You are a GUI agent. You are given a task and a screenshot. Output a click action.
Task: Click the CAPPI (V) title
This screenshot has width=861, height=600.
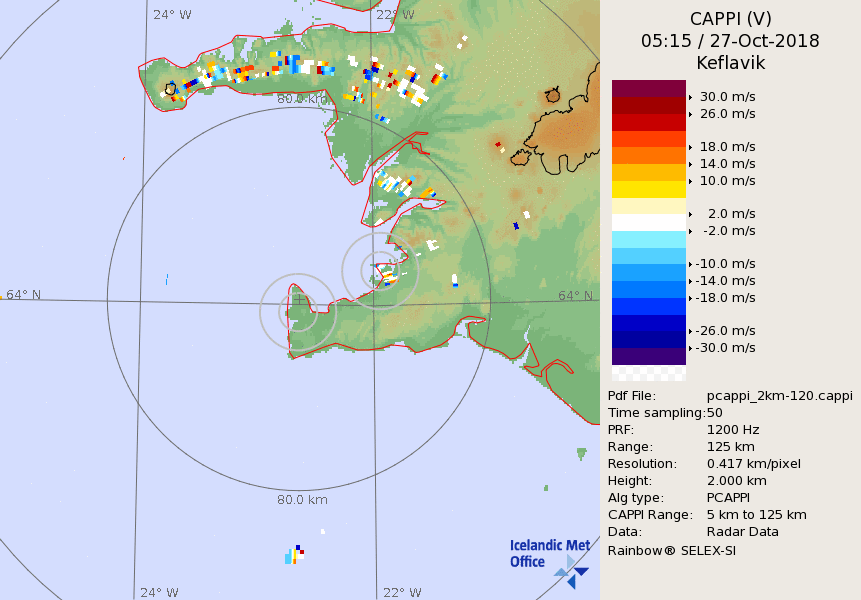point(730,19)
